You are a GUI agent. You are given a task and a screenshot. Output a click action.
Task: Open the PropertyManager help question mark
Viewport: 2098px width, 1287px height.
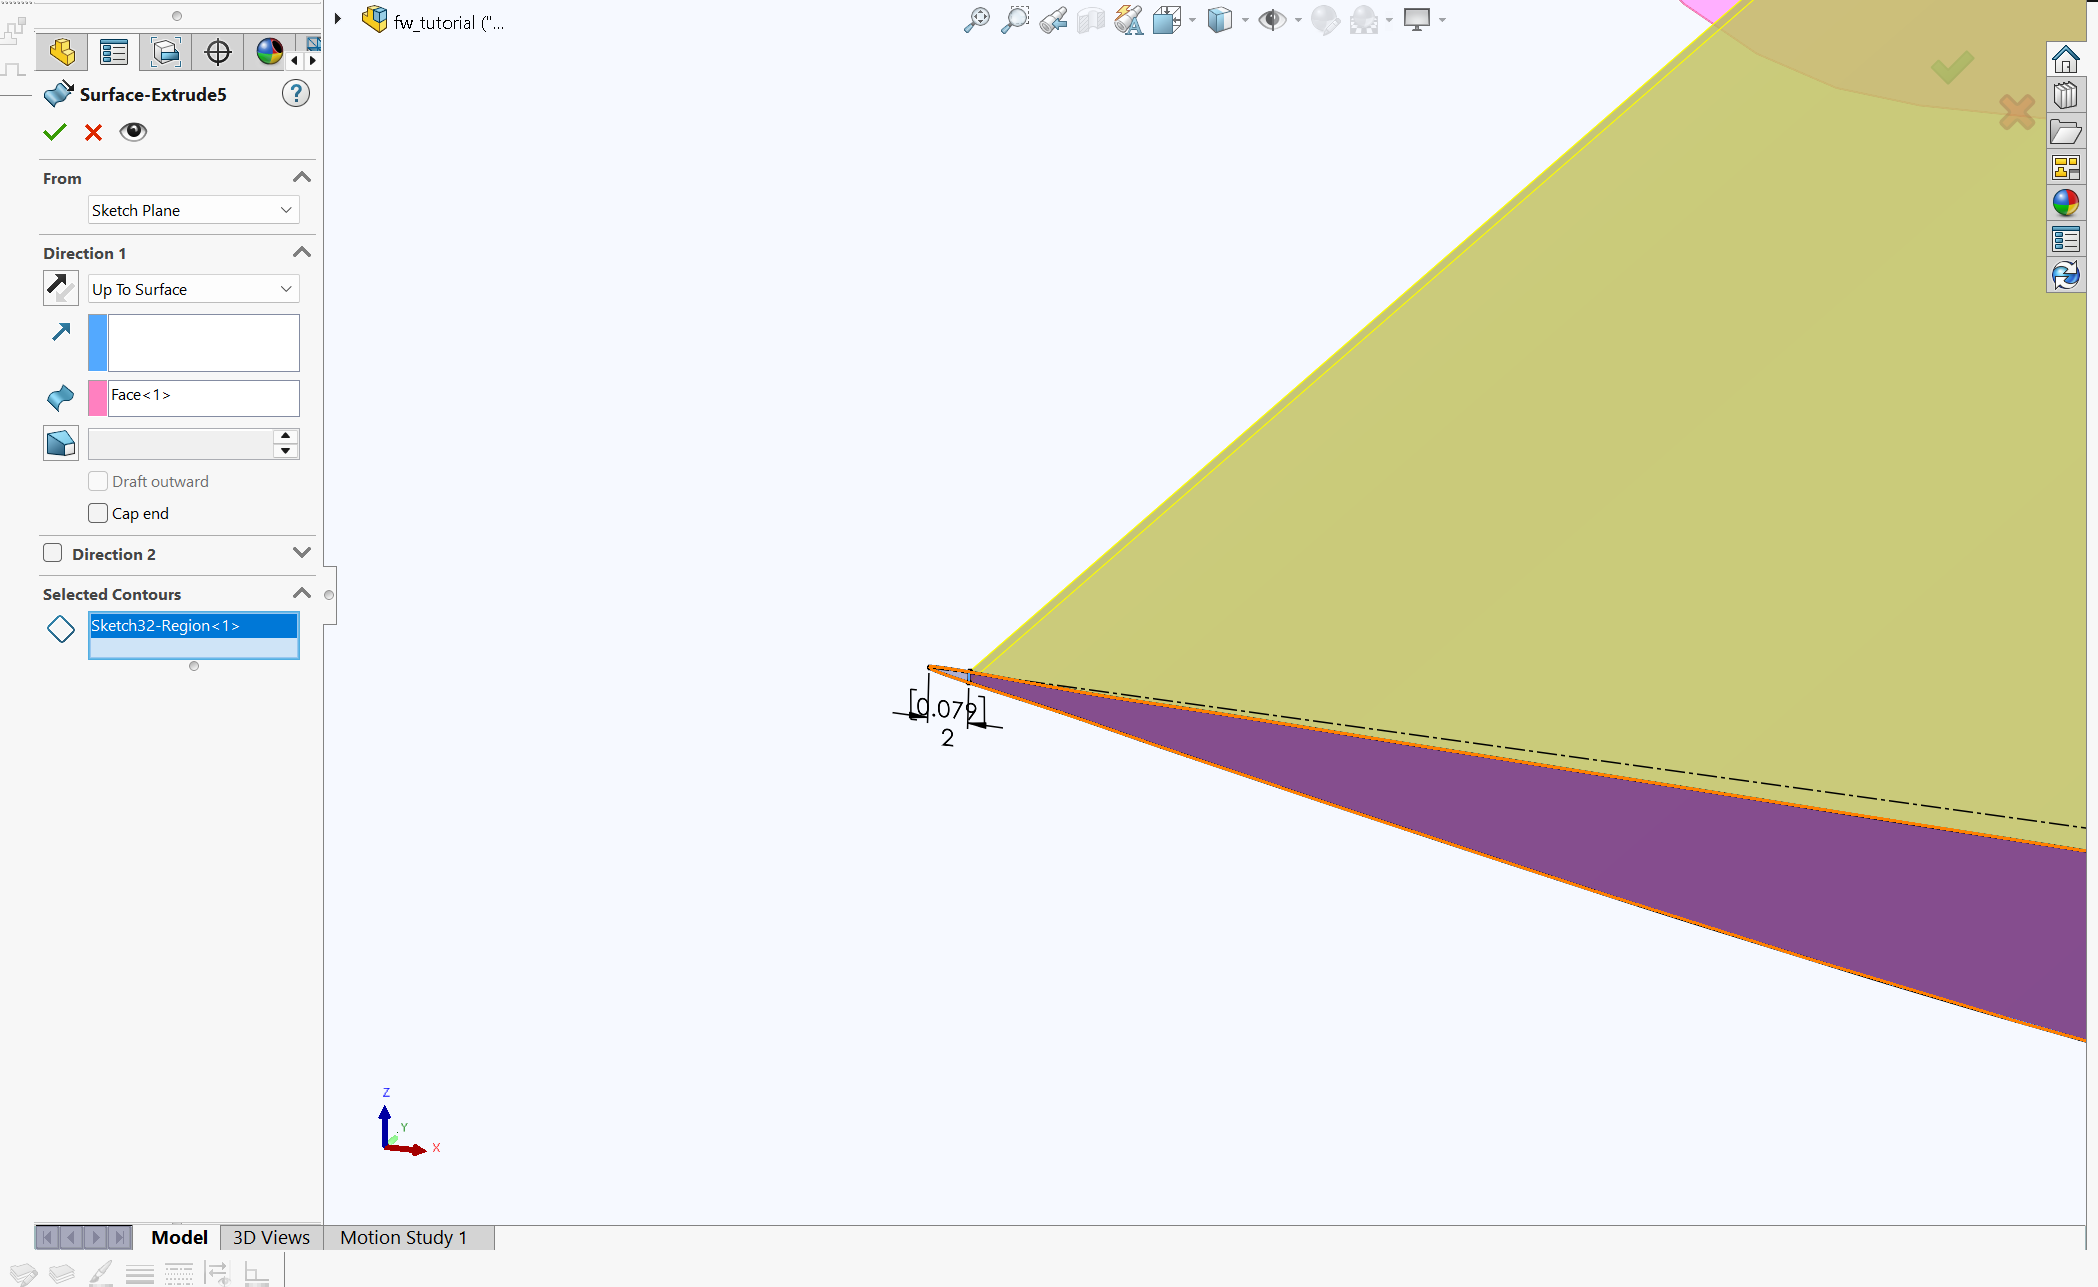click(295, 94)
